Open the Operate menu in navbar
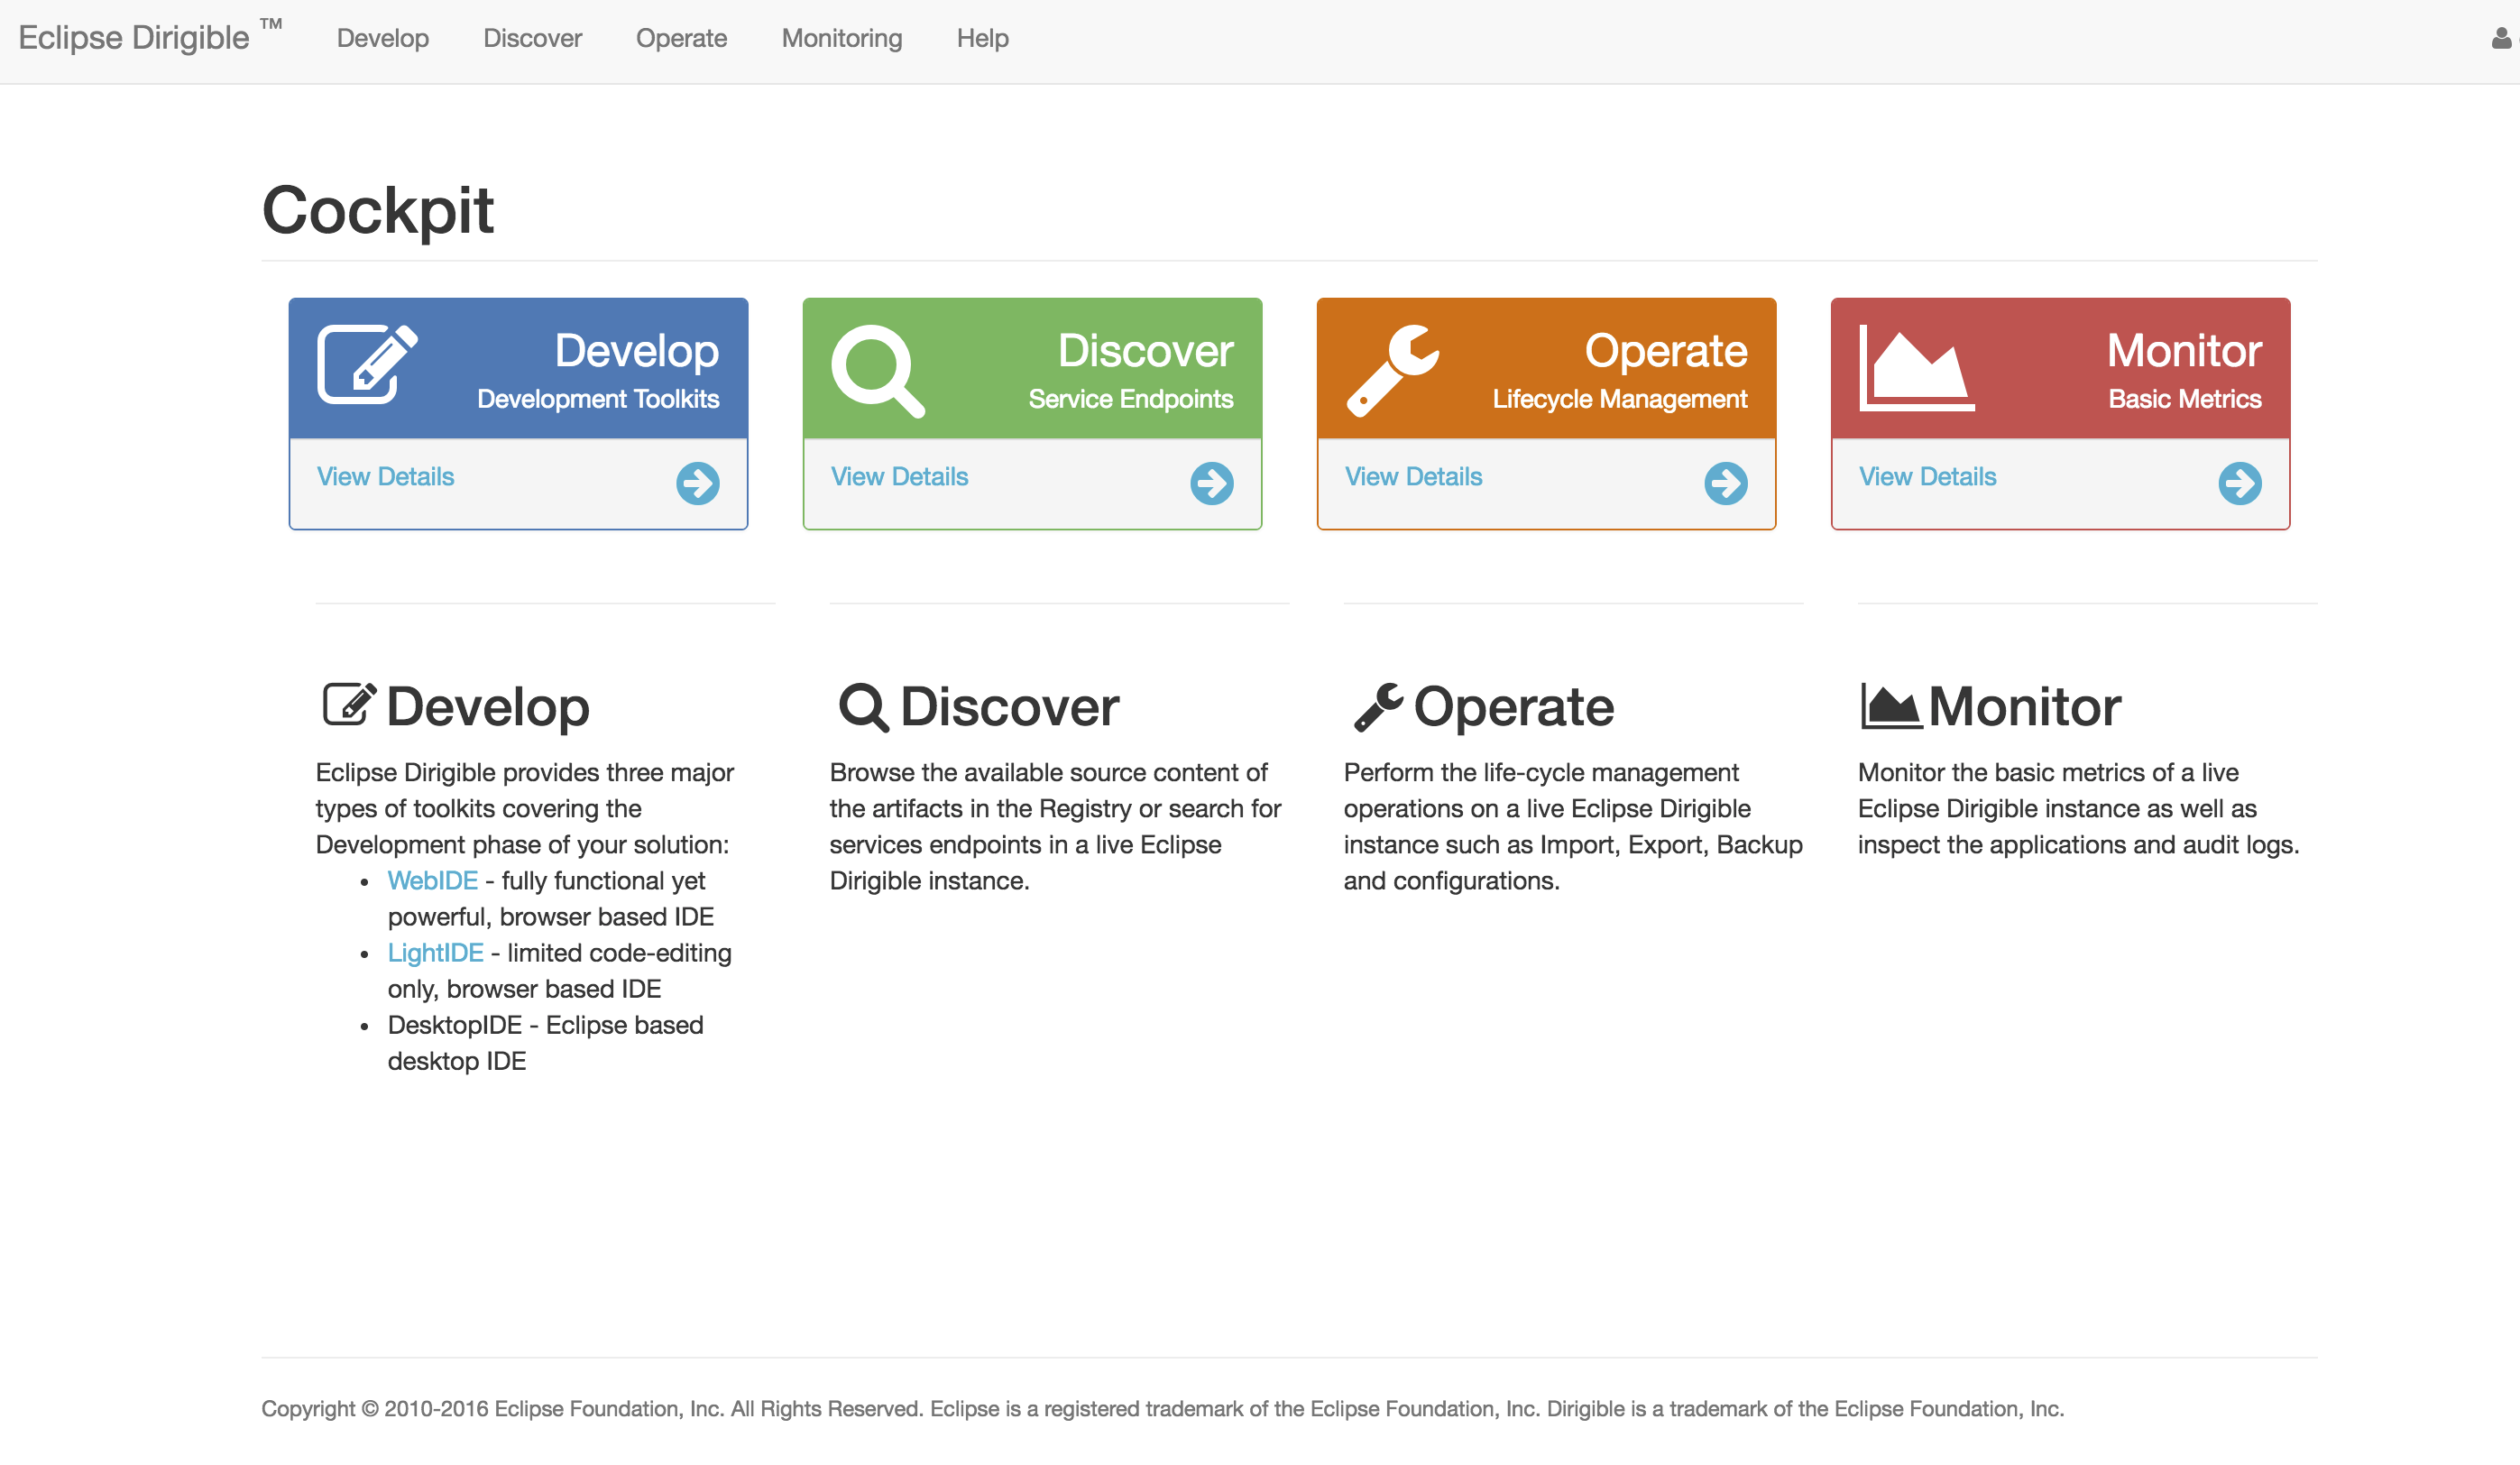Image resolution: width=2520 pixels, height=1465 pixels. coord(682,38)
